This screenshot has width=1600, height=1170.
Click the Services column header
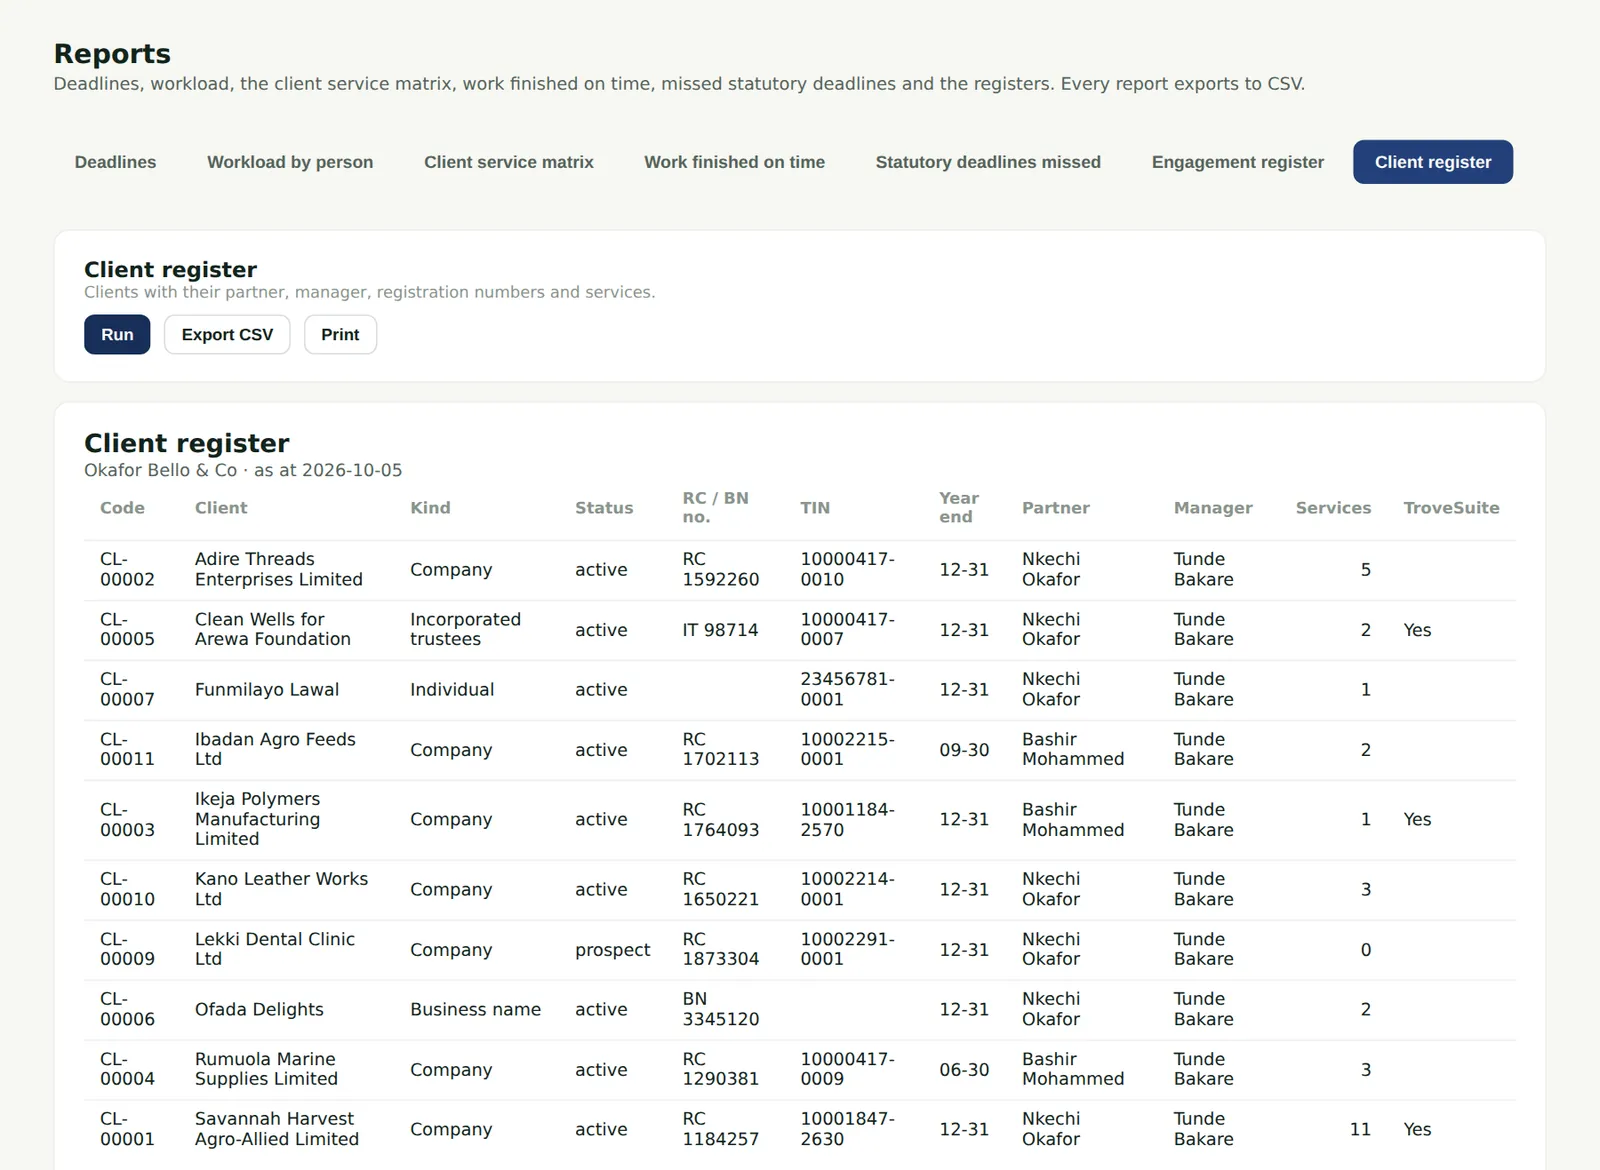(x=1333, y=508)
